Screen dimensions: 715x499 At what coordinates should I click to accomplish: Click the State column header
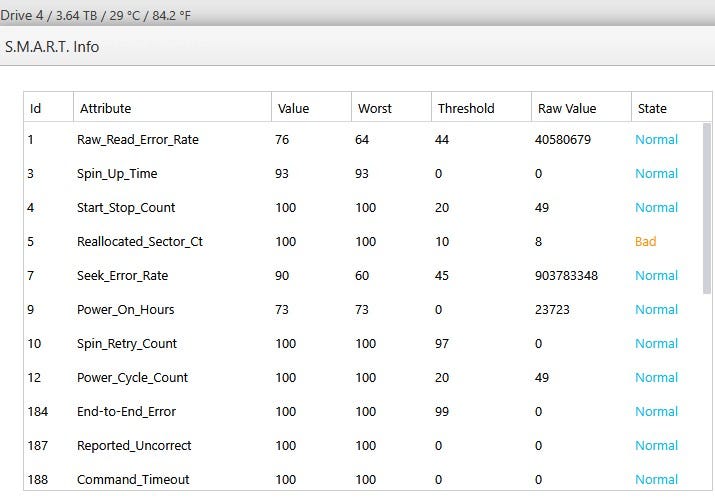point(651,108)
